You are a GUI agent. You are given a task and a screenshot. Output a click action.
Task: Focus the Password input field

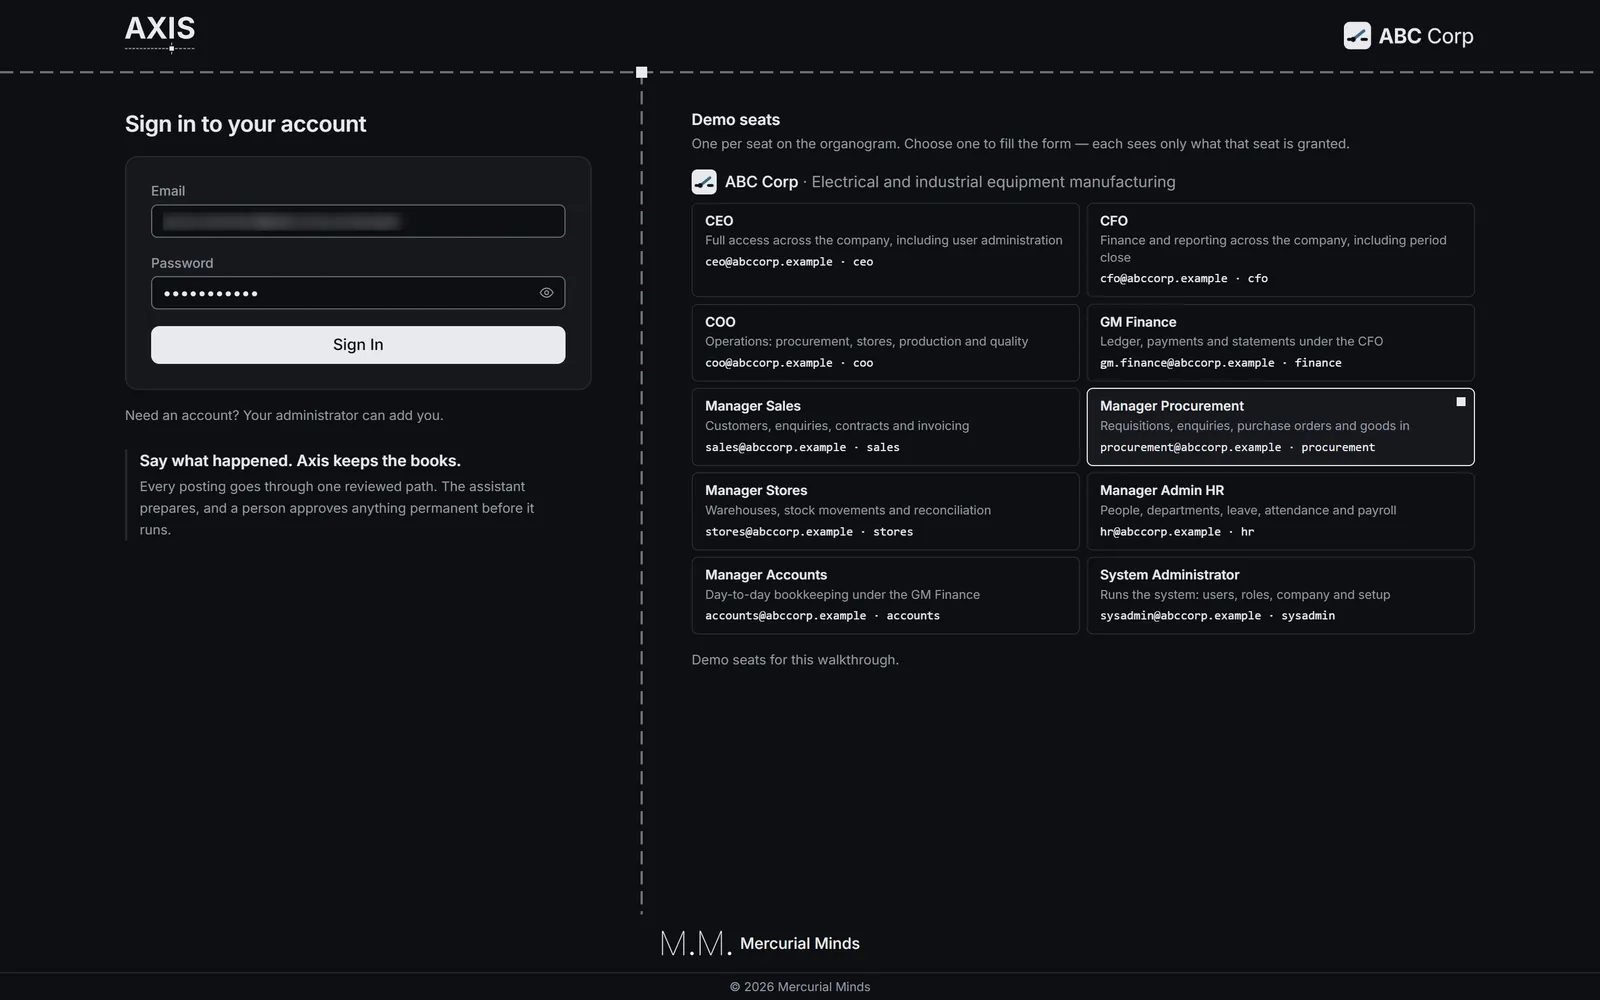358,293
